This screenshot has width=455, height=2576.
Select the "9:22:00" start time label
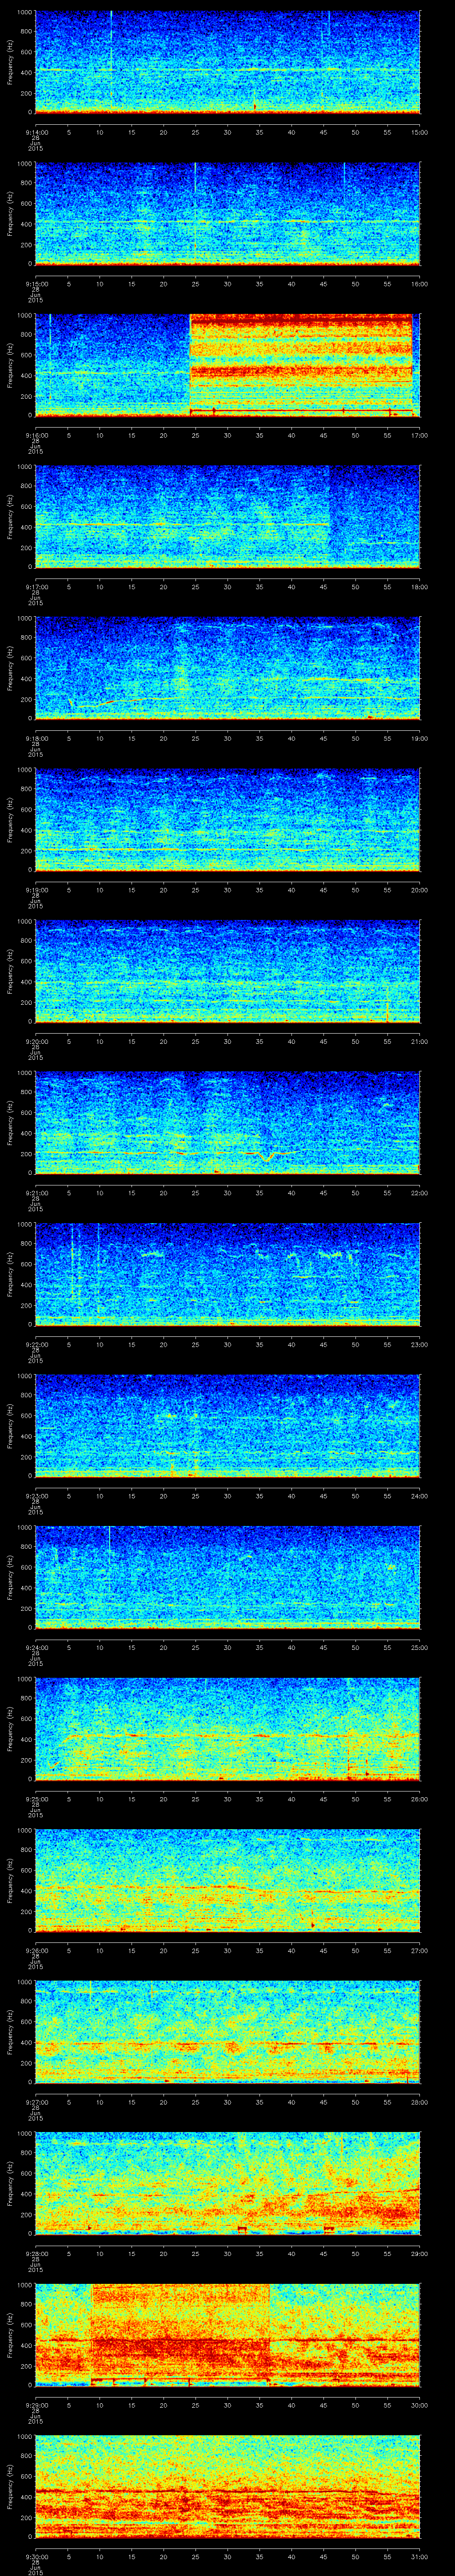tap(36, 1344)
